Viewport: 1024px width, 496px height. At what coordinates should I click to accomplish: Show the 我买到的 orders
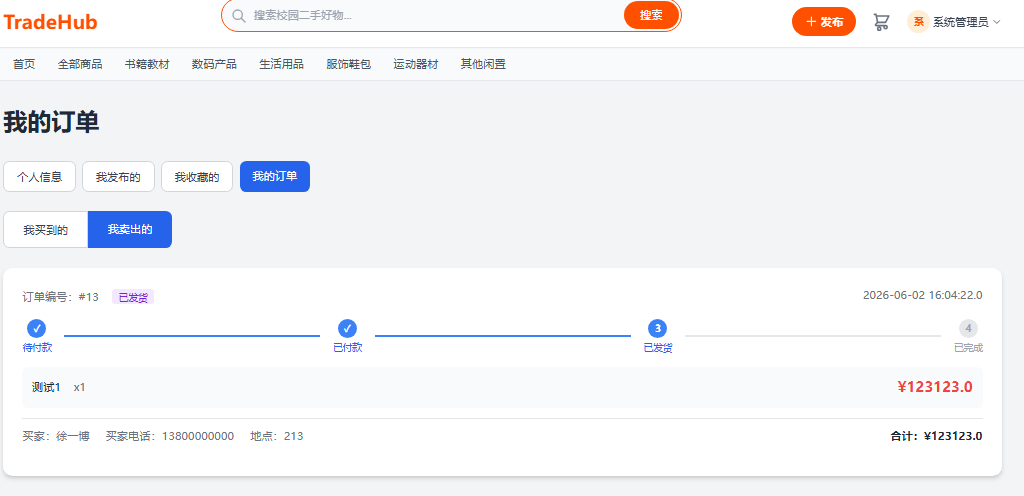pos(46,230)
